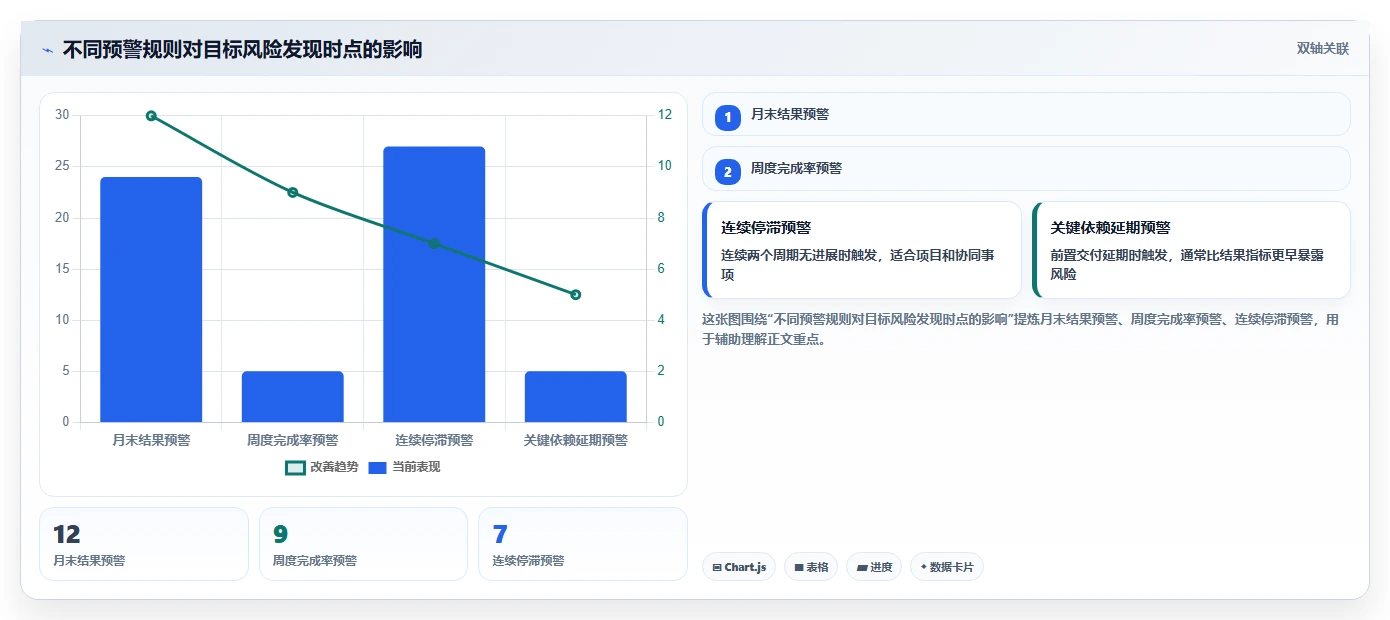Click the Chart.js tag

(739, 567)
